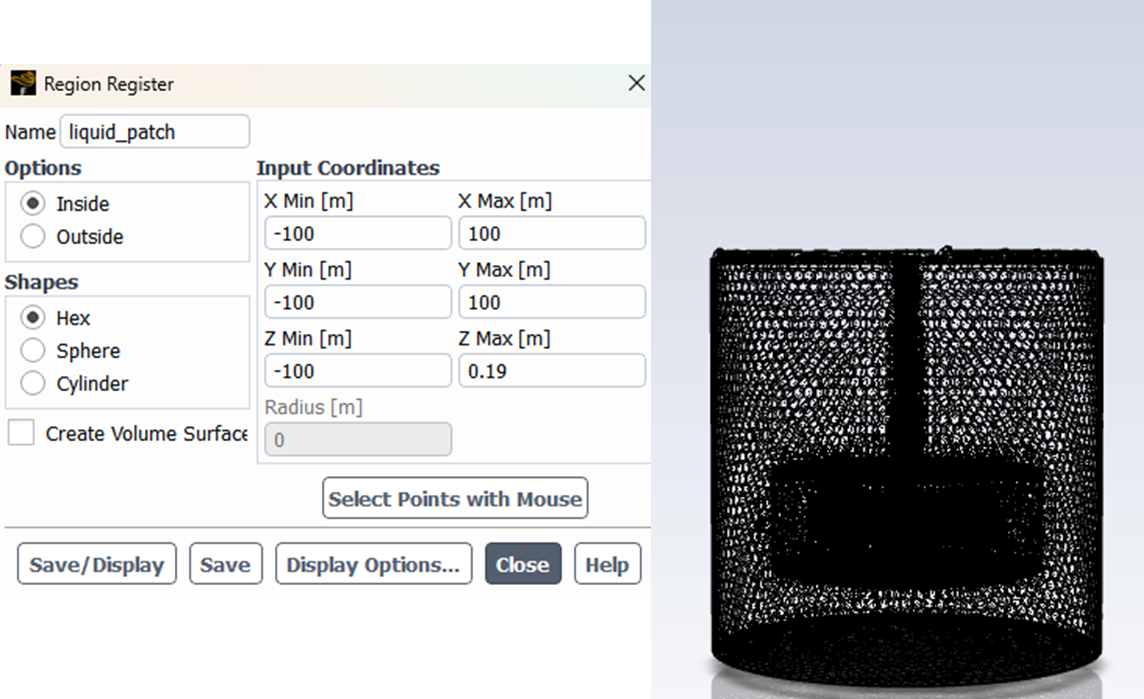Select the Y Min input field
Viewport: 1144px width, 699px height.
357,301
